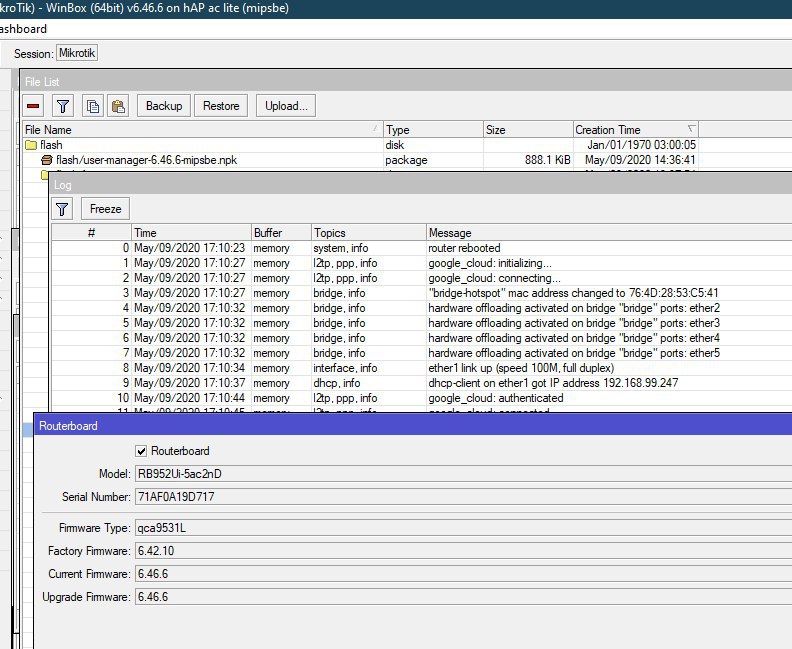
Task: Sort files by Creation Time column
Action: tap(636, 130)
